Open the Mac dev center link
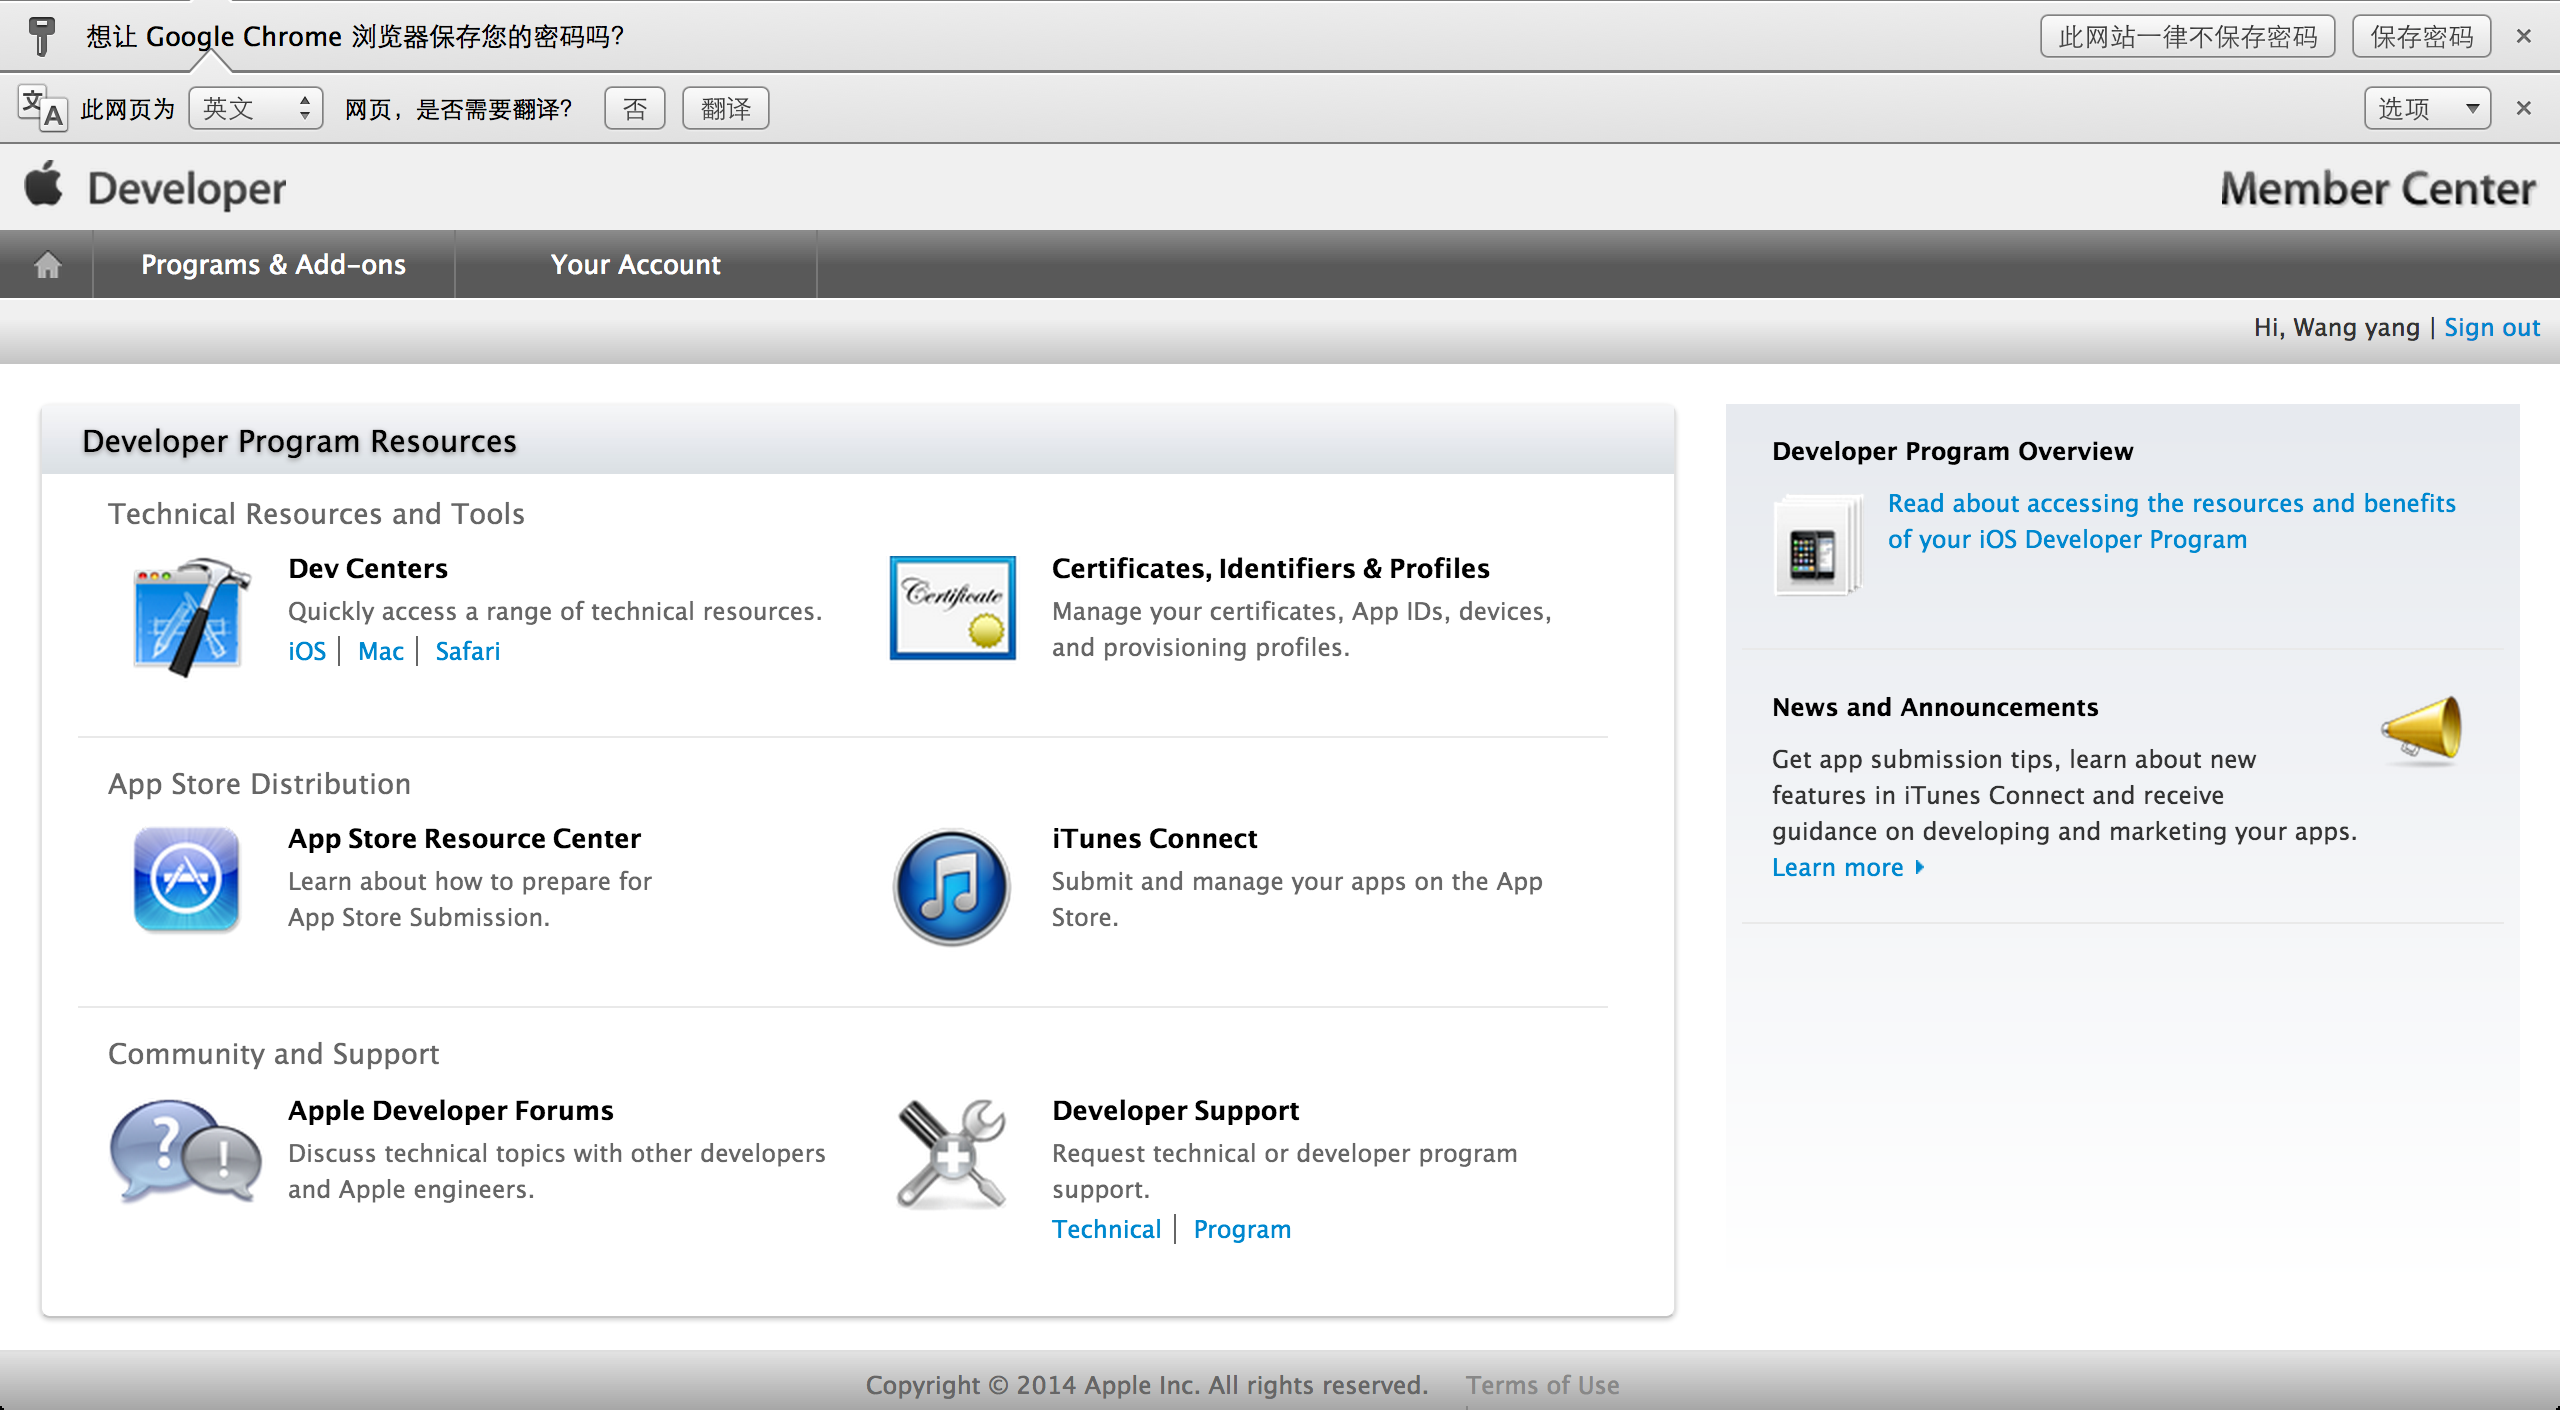Viewport: 2560px width, 1410px height. click(x=381, y=651)
